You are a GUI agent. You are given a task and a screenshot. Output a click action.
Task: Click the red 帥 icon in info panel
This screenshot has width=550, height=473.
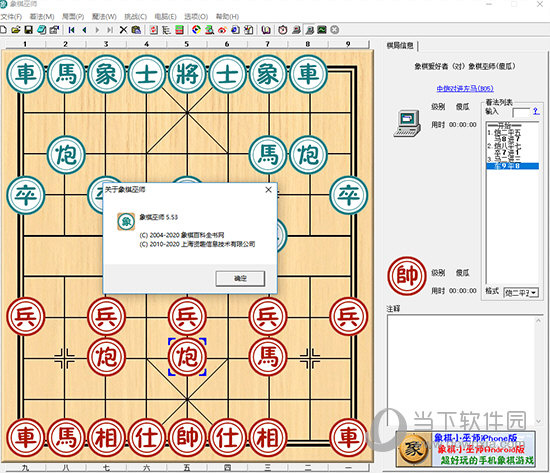tap(407, 276)
